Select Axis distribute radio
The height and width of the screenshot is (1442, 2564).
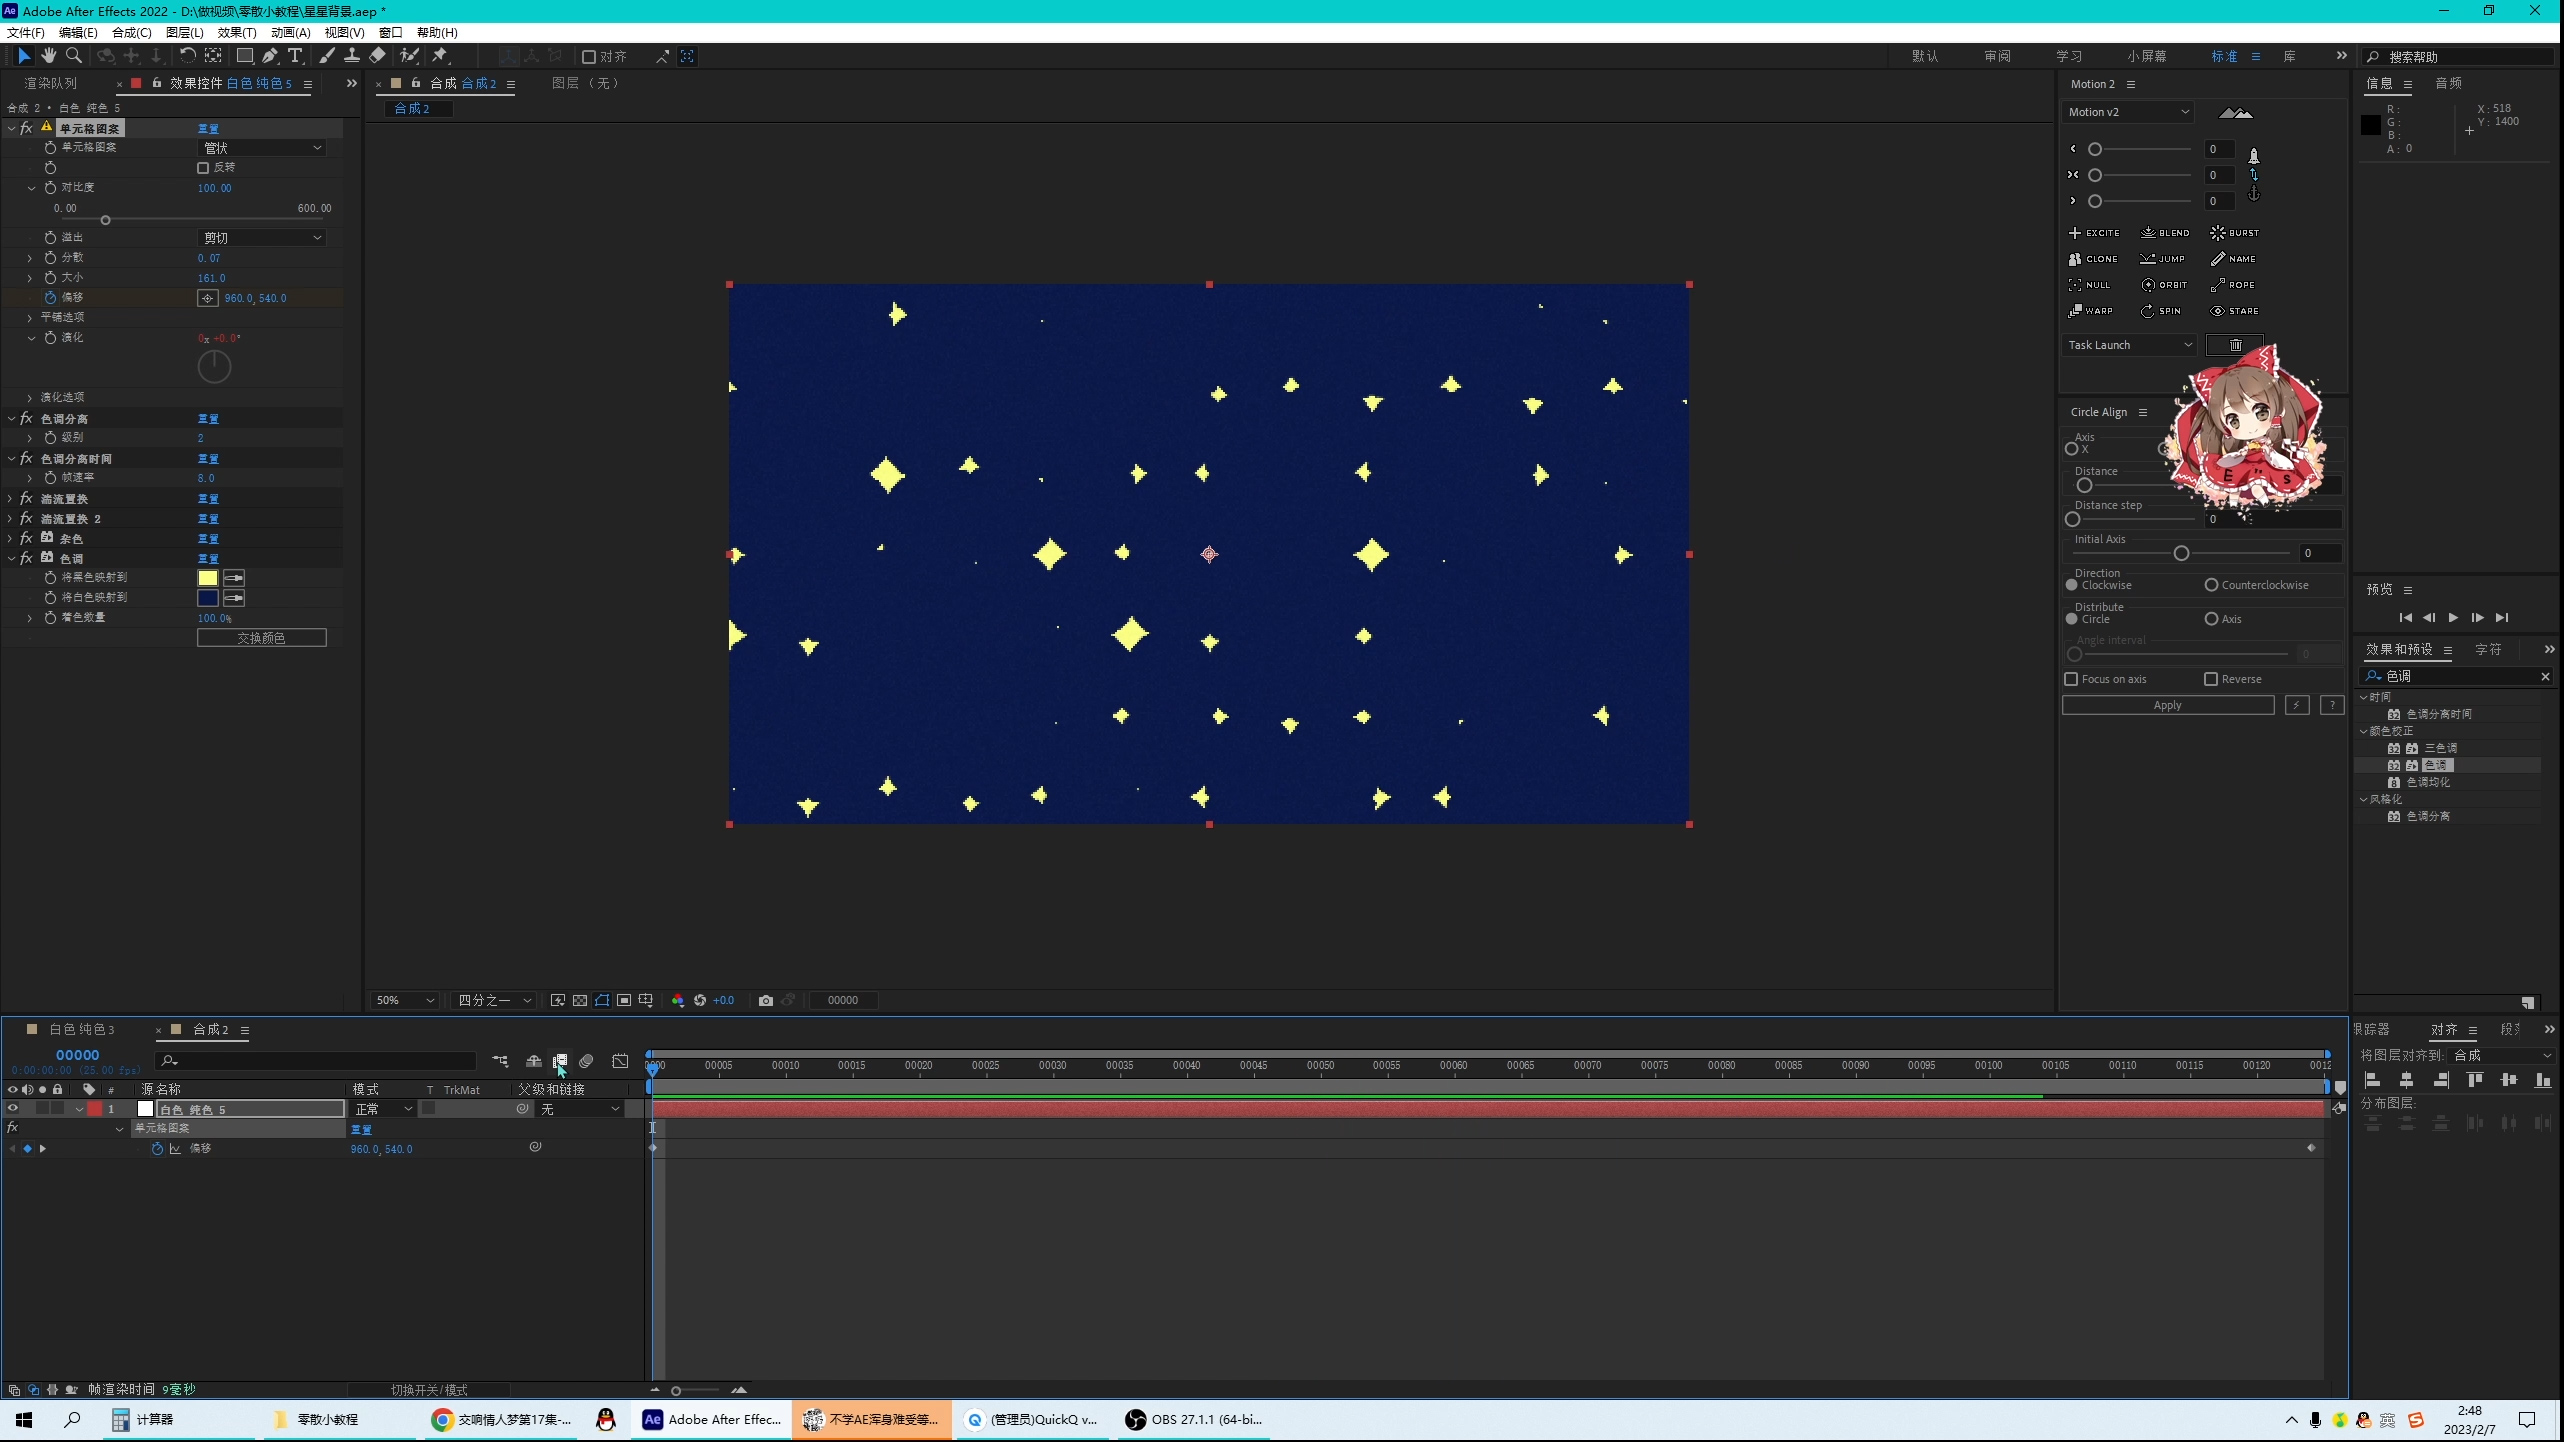(2212, 619)
